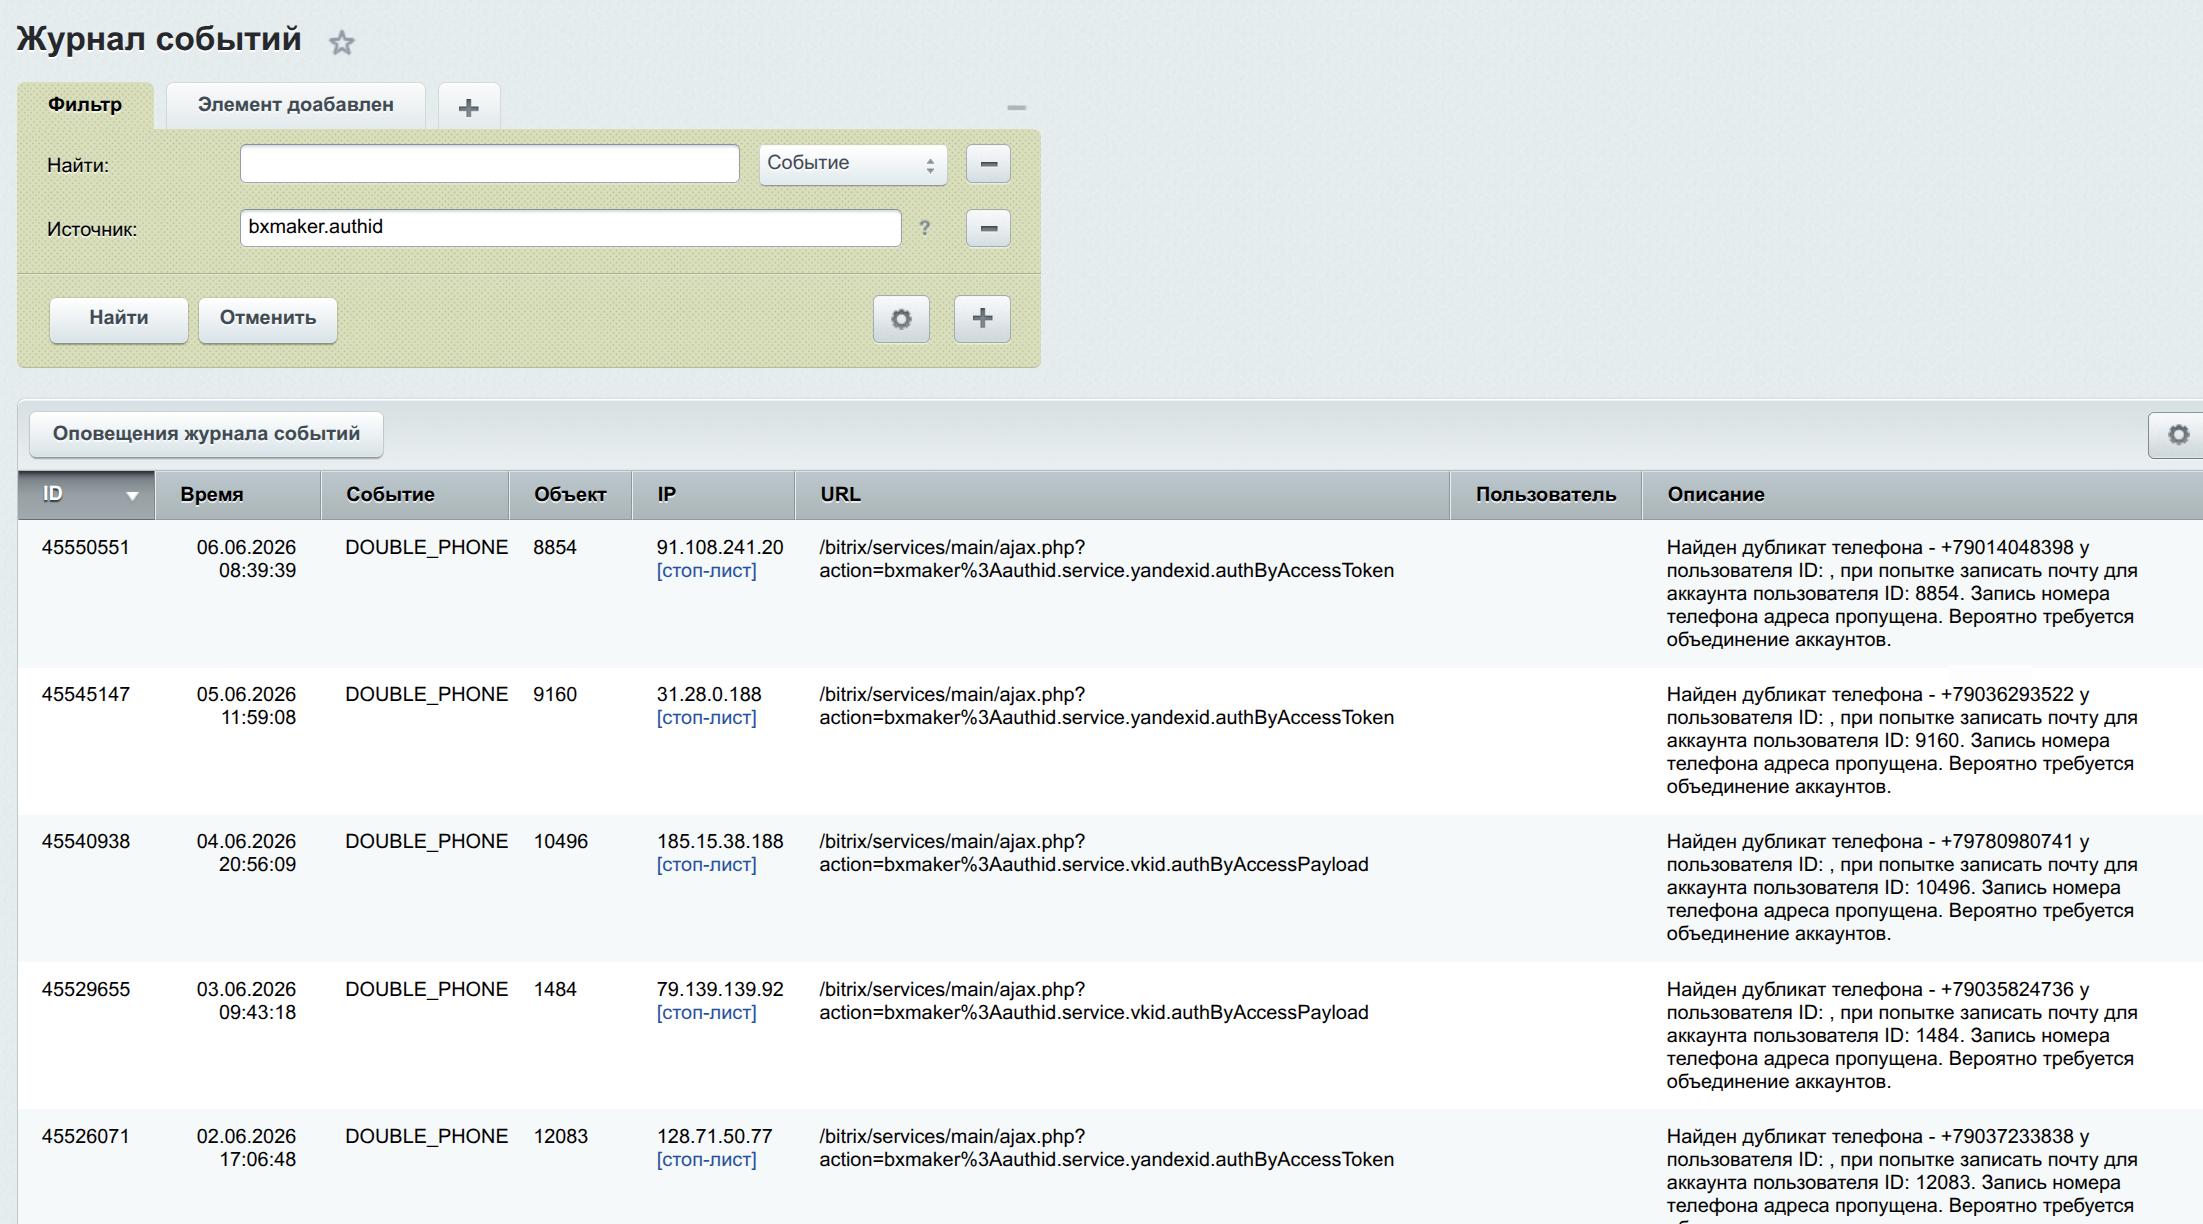Click the Найти button
The height and width of the screenshot is (1224, 2203).
pos(119,319)
